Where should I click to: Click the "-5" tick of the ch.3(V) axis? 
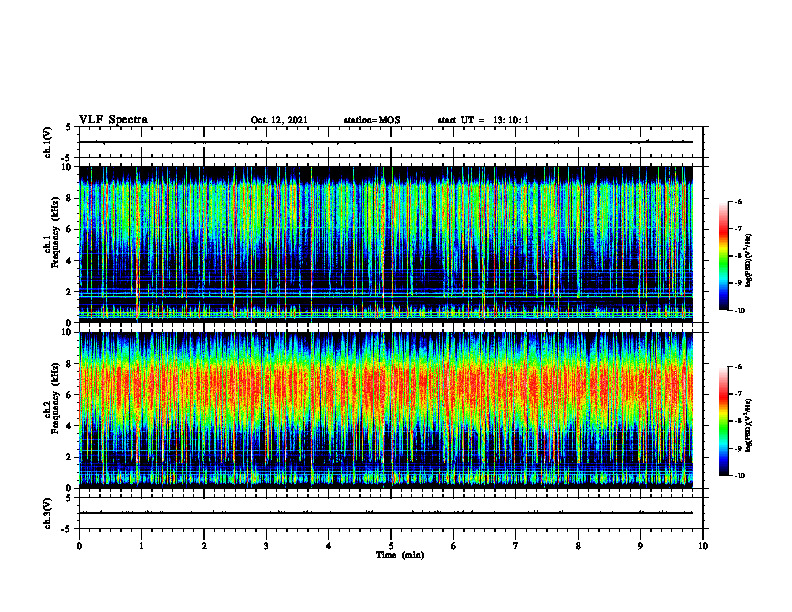(67, 529)
